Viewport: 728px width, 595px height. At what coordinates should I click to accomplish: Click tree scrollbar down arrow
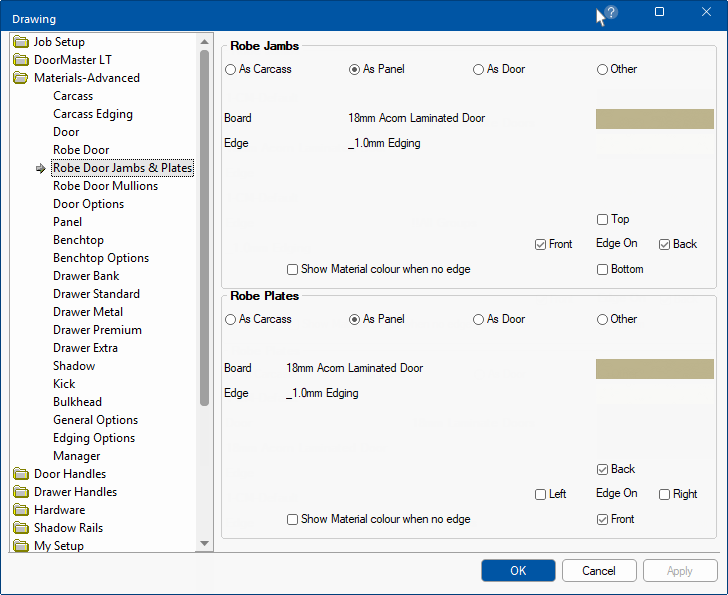tap(204, 543)
